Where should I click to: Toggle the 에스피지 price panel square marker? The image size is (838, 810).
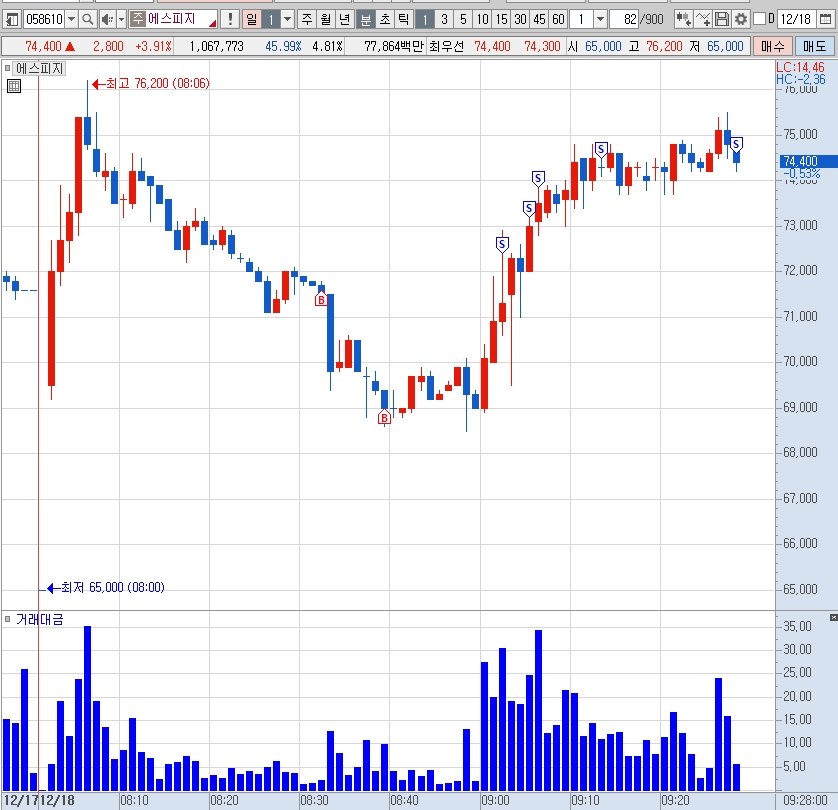[7, 68]
